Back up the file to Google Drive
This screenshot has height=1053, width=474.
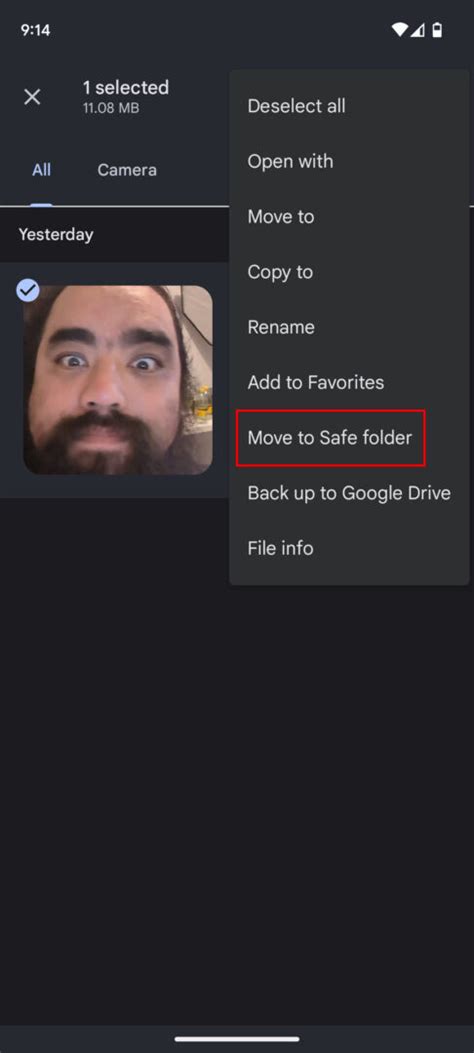(x=349, y=493)
